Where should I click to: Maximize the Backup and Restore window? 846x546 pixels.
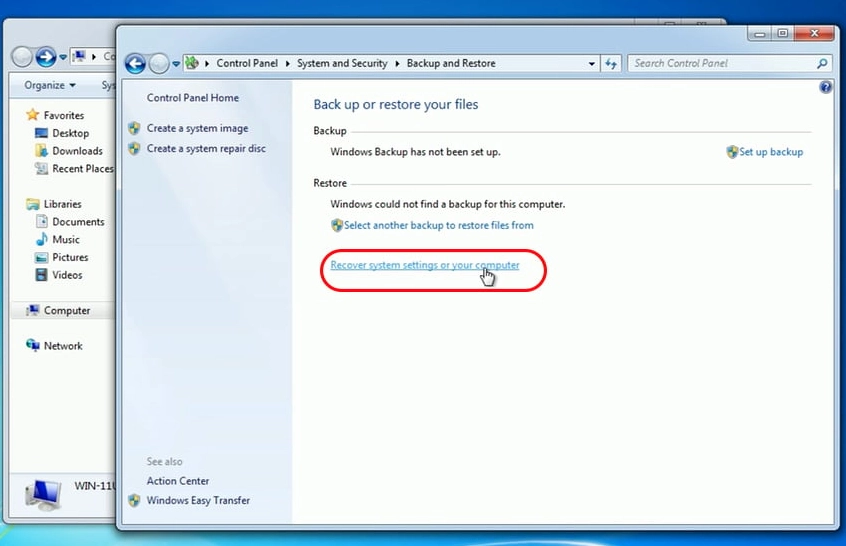tap(783, 33)
